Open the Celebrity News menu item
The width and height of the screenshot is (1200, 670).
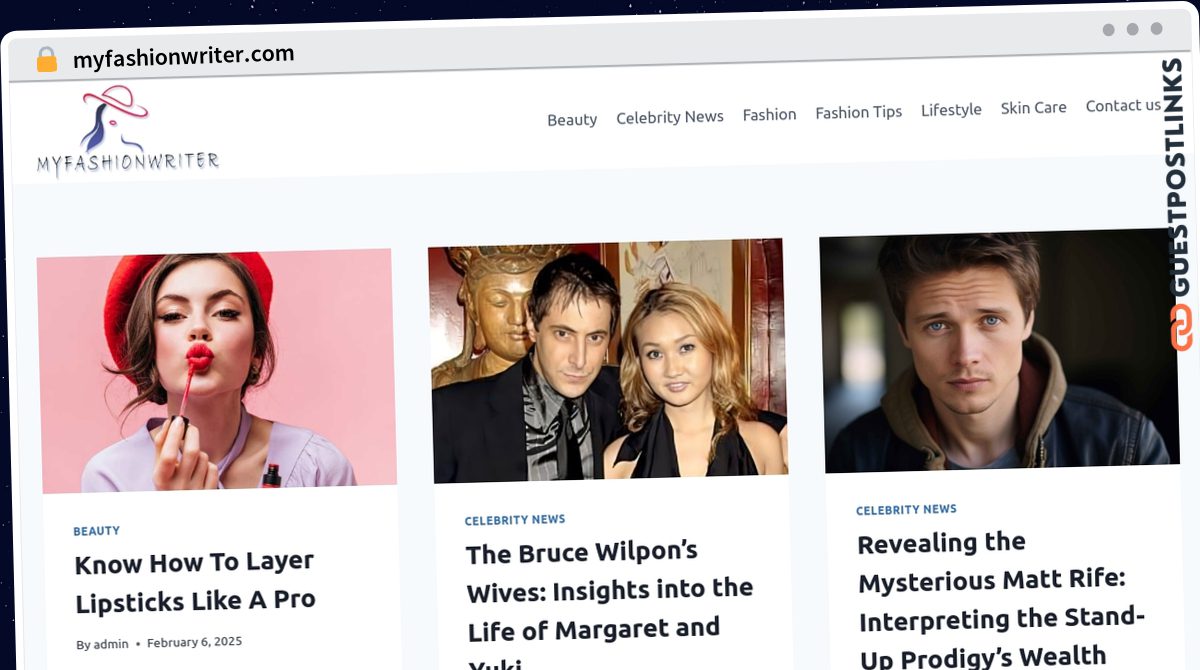point(670,117)
